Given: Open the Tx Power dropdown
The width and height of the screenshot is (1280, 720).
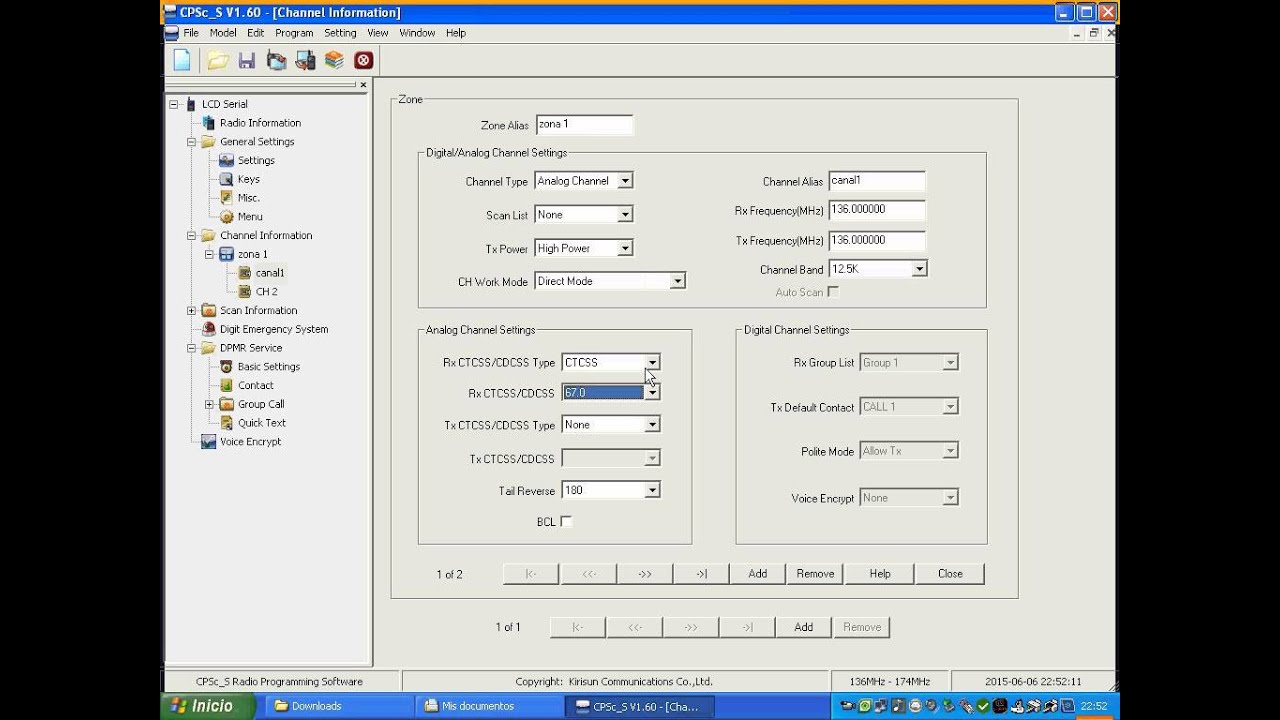Looking at the screenshot, I should pyautogui.click(x=625, y=248).
